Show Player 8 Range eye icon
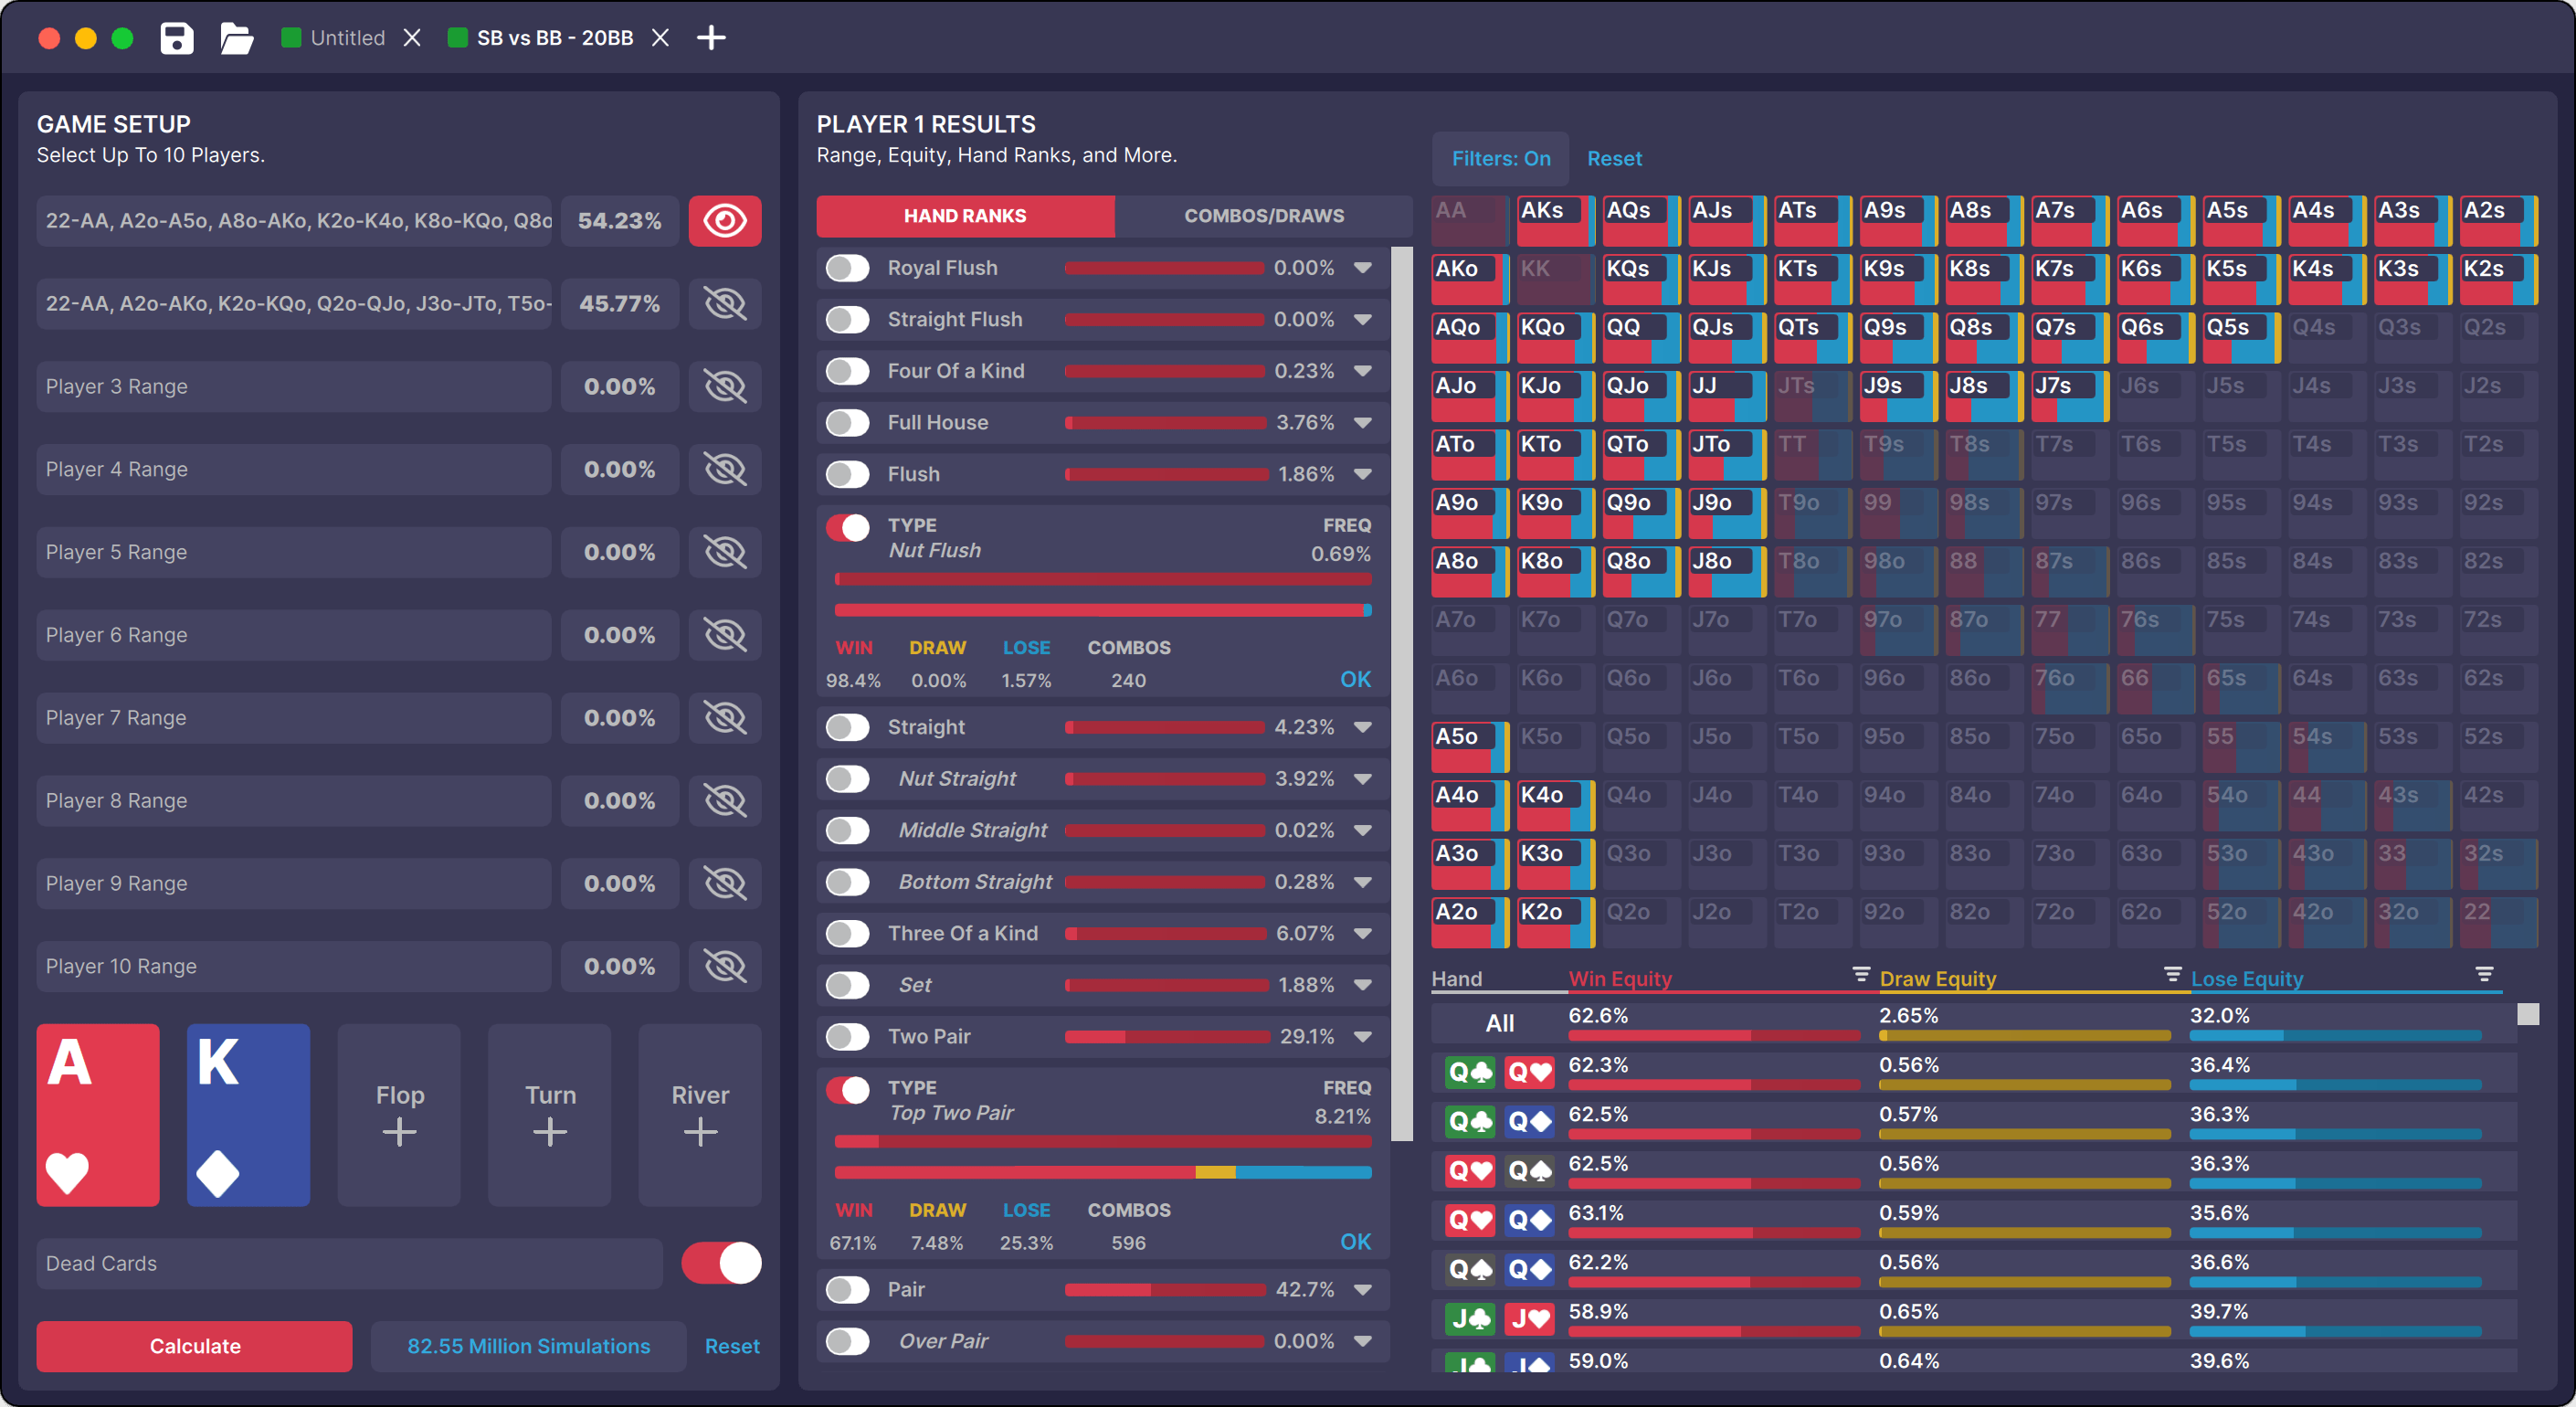 click(725, 801)
